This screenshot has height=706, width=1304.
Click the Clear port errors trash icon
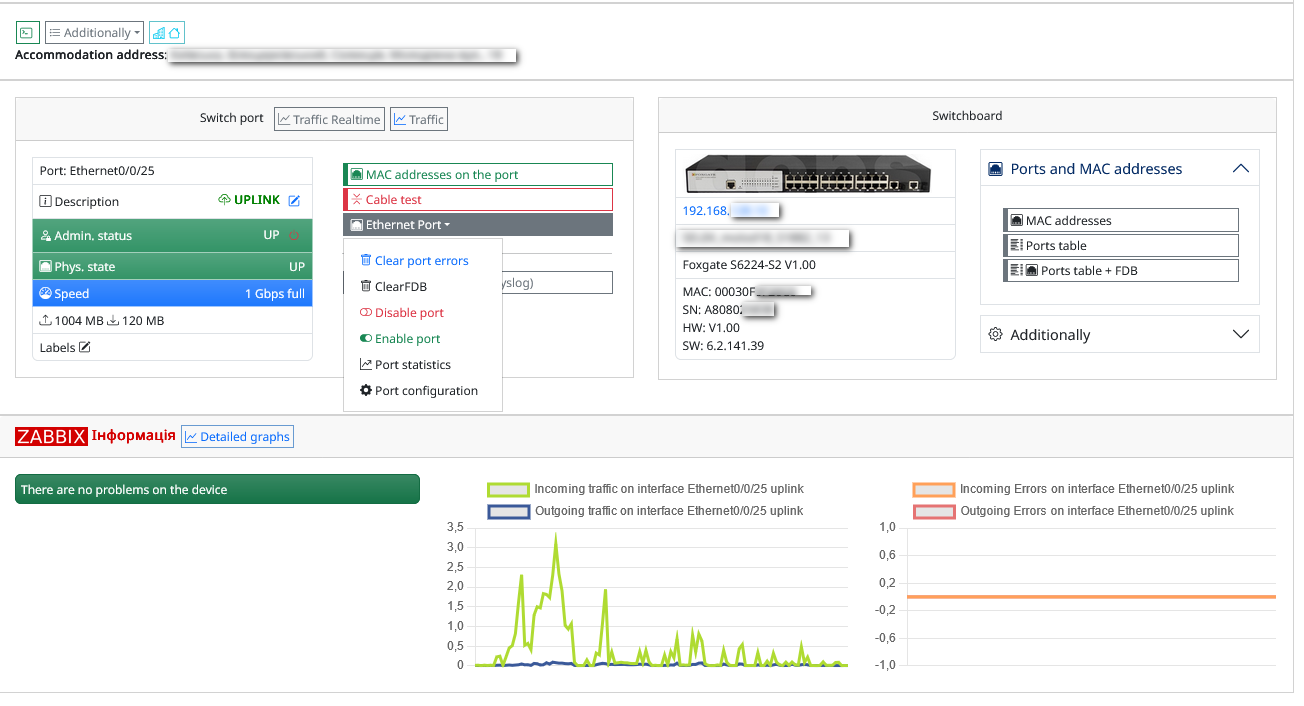click(x=366, y=261)
